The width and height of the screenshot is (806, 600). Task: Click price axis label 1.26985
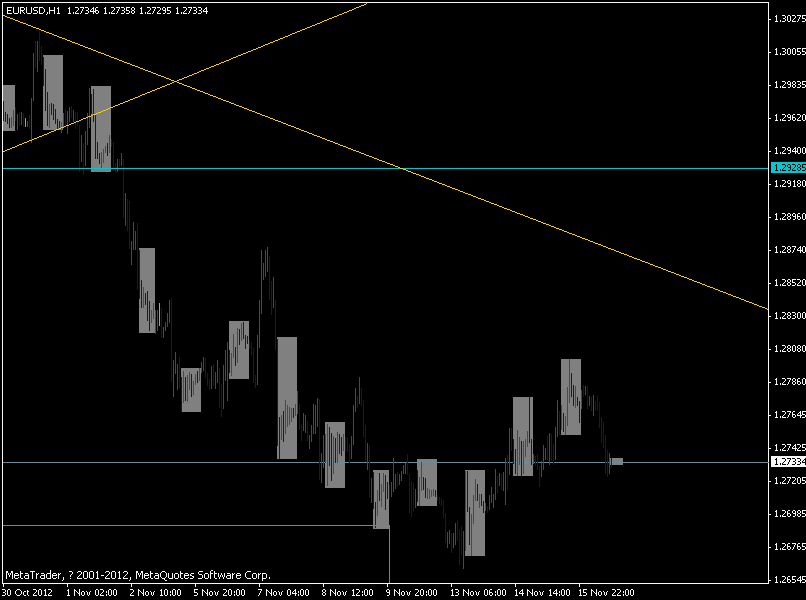point(790,514)
